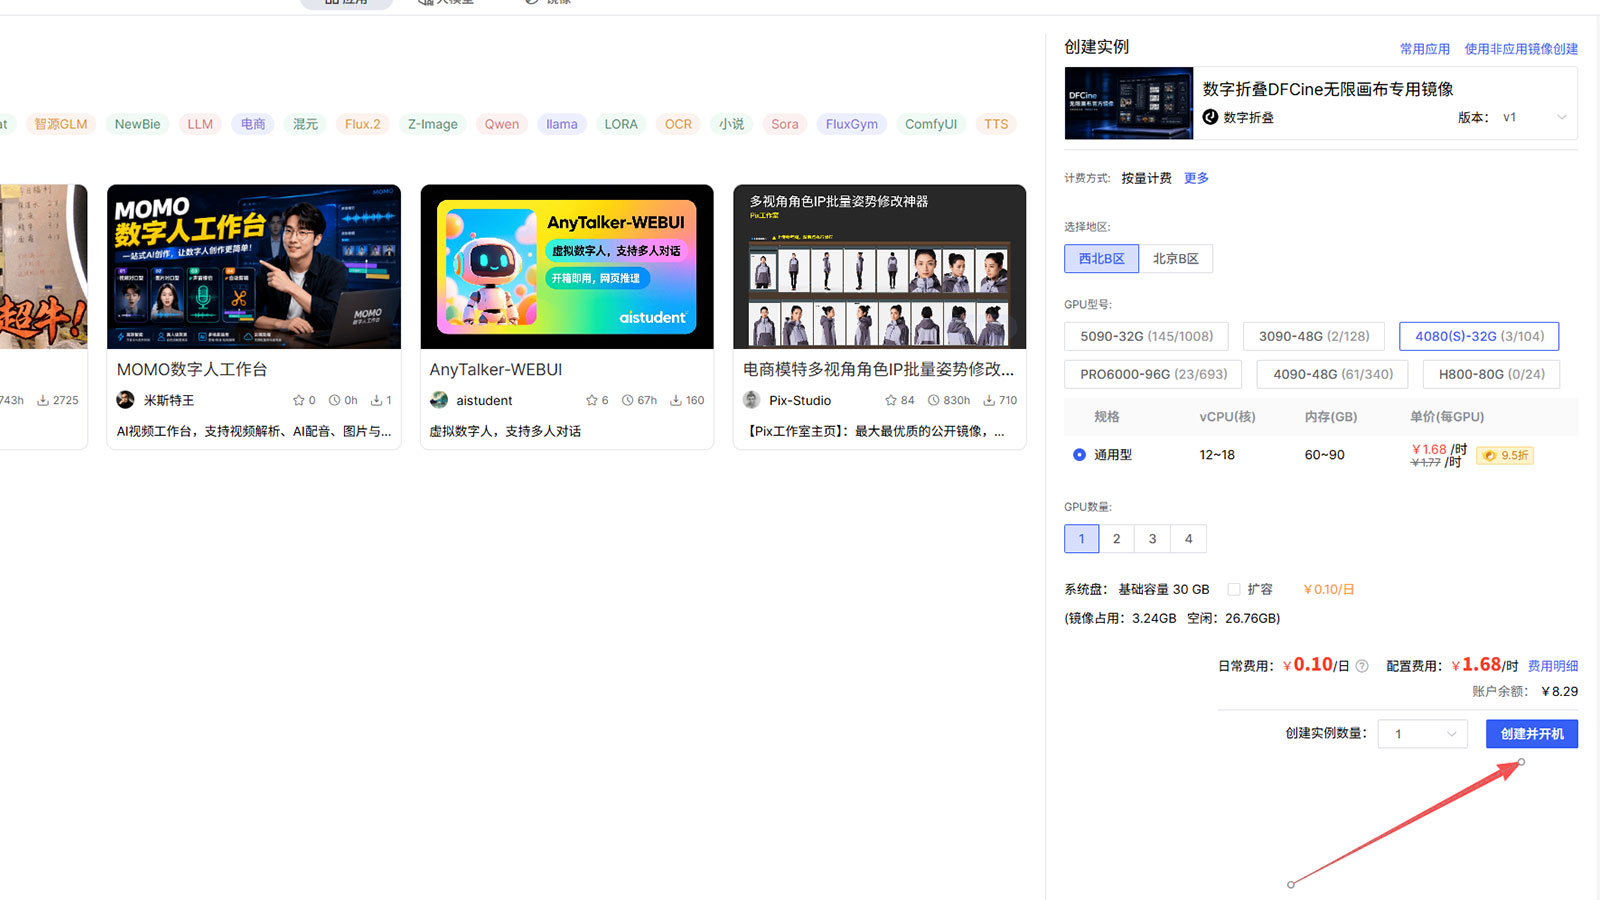Filter by the FluxGym tag

pyautogui.click(x=852, y=124)
